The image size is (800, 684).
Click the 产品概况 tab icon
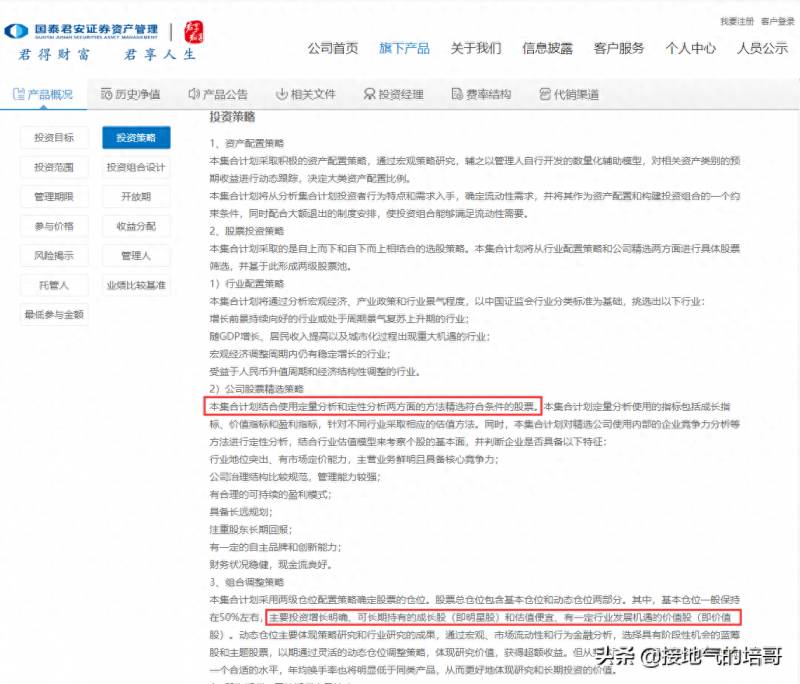tap(18, 94)
